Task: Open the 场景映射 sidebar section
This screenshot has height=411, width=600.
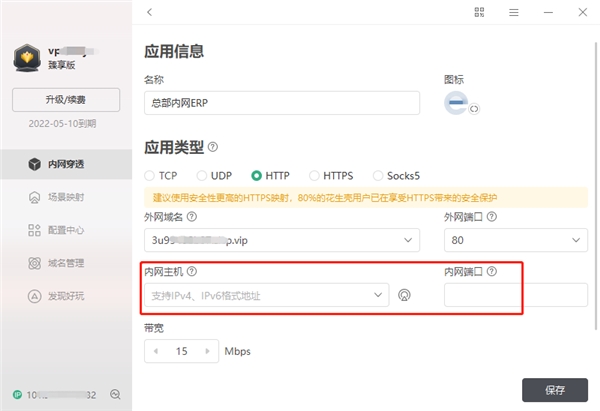Action: click(x=66, y=197)
